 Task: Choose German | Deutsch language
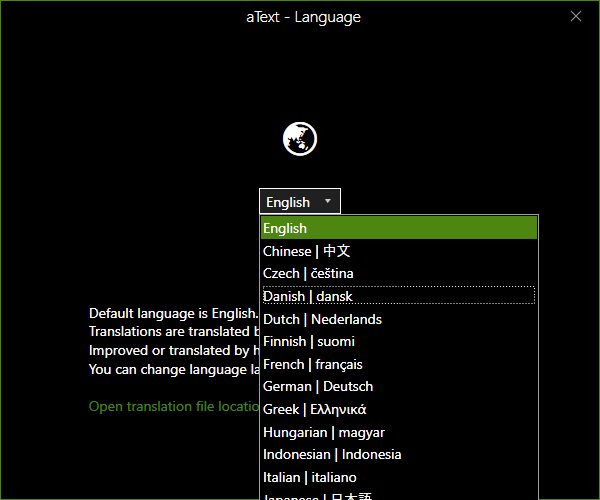(x=399, y=386)
